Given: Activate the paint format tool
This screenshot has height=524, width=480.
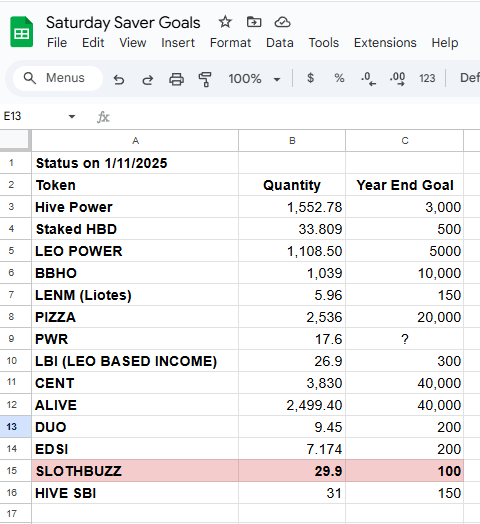Looking at the screenshot, I should coord(205,79).
